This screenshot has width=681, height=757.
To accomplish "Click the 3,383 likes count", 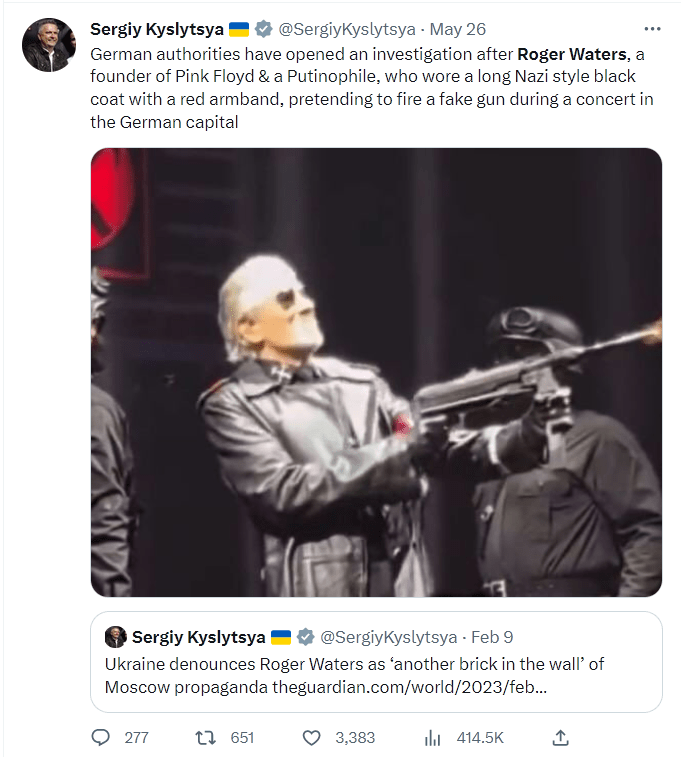I will (355, 738).
